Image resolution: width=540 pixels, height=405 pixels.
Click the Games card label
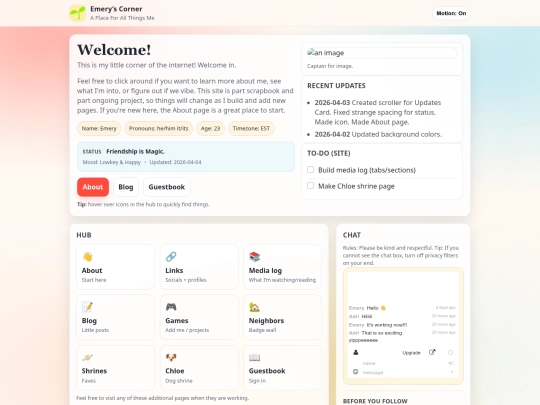(x=177, y=321)
